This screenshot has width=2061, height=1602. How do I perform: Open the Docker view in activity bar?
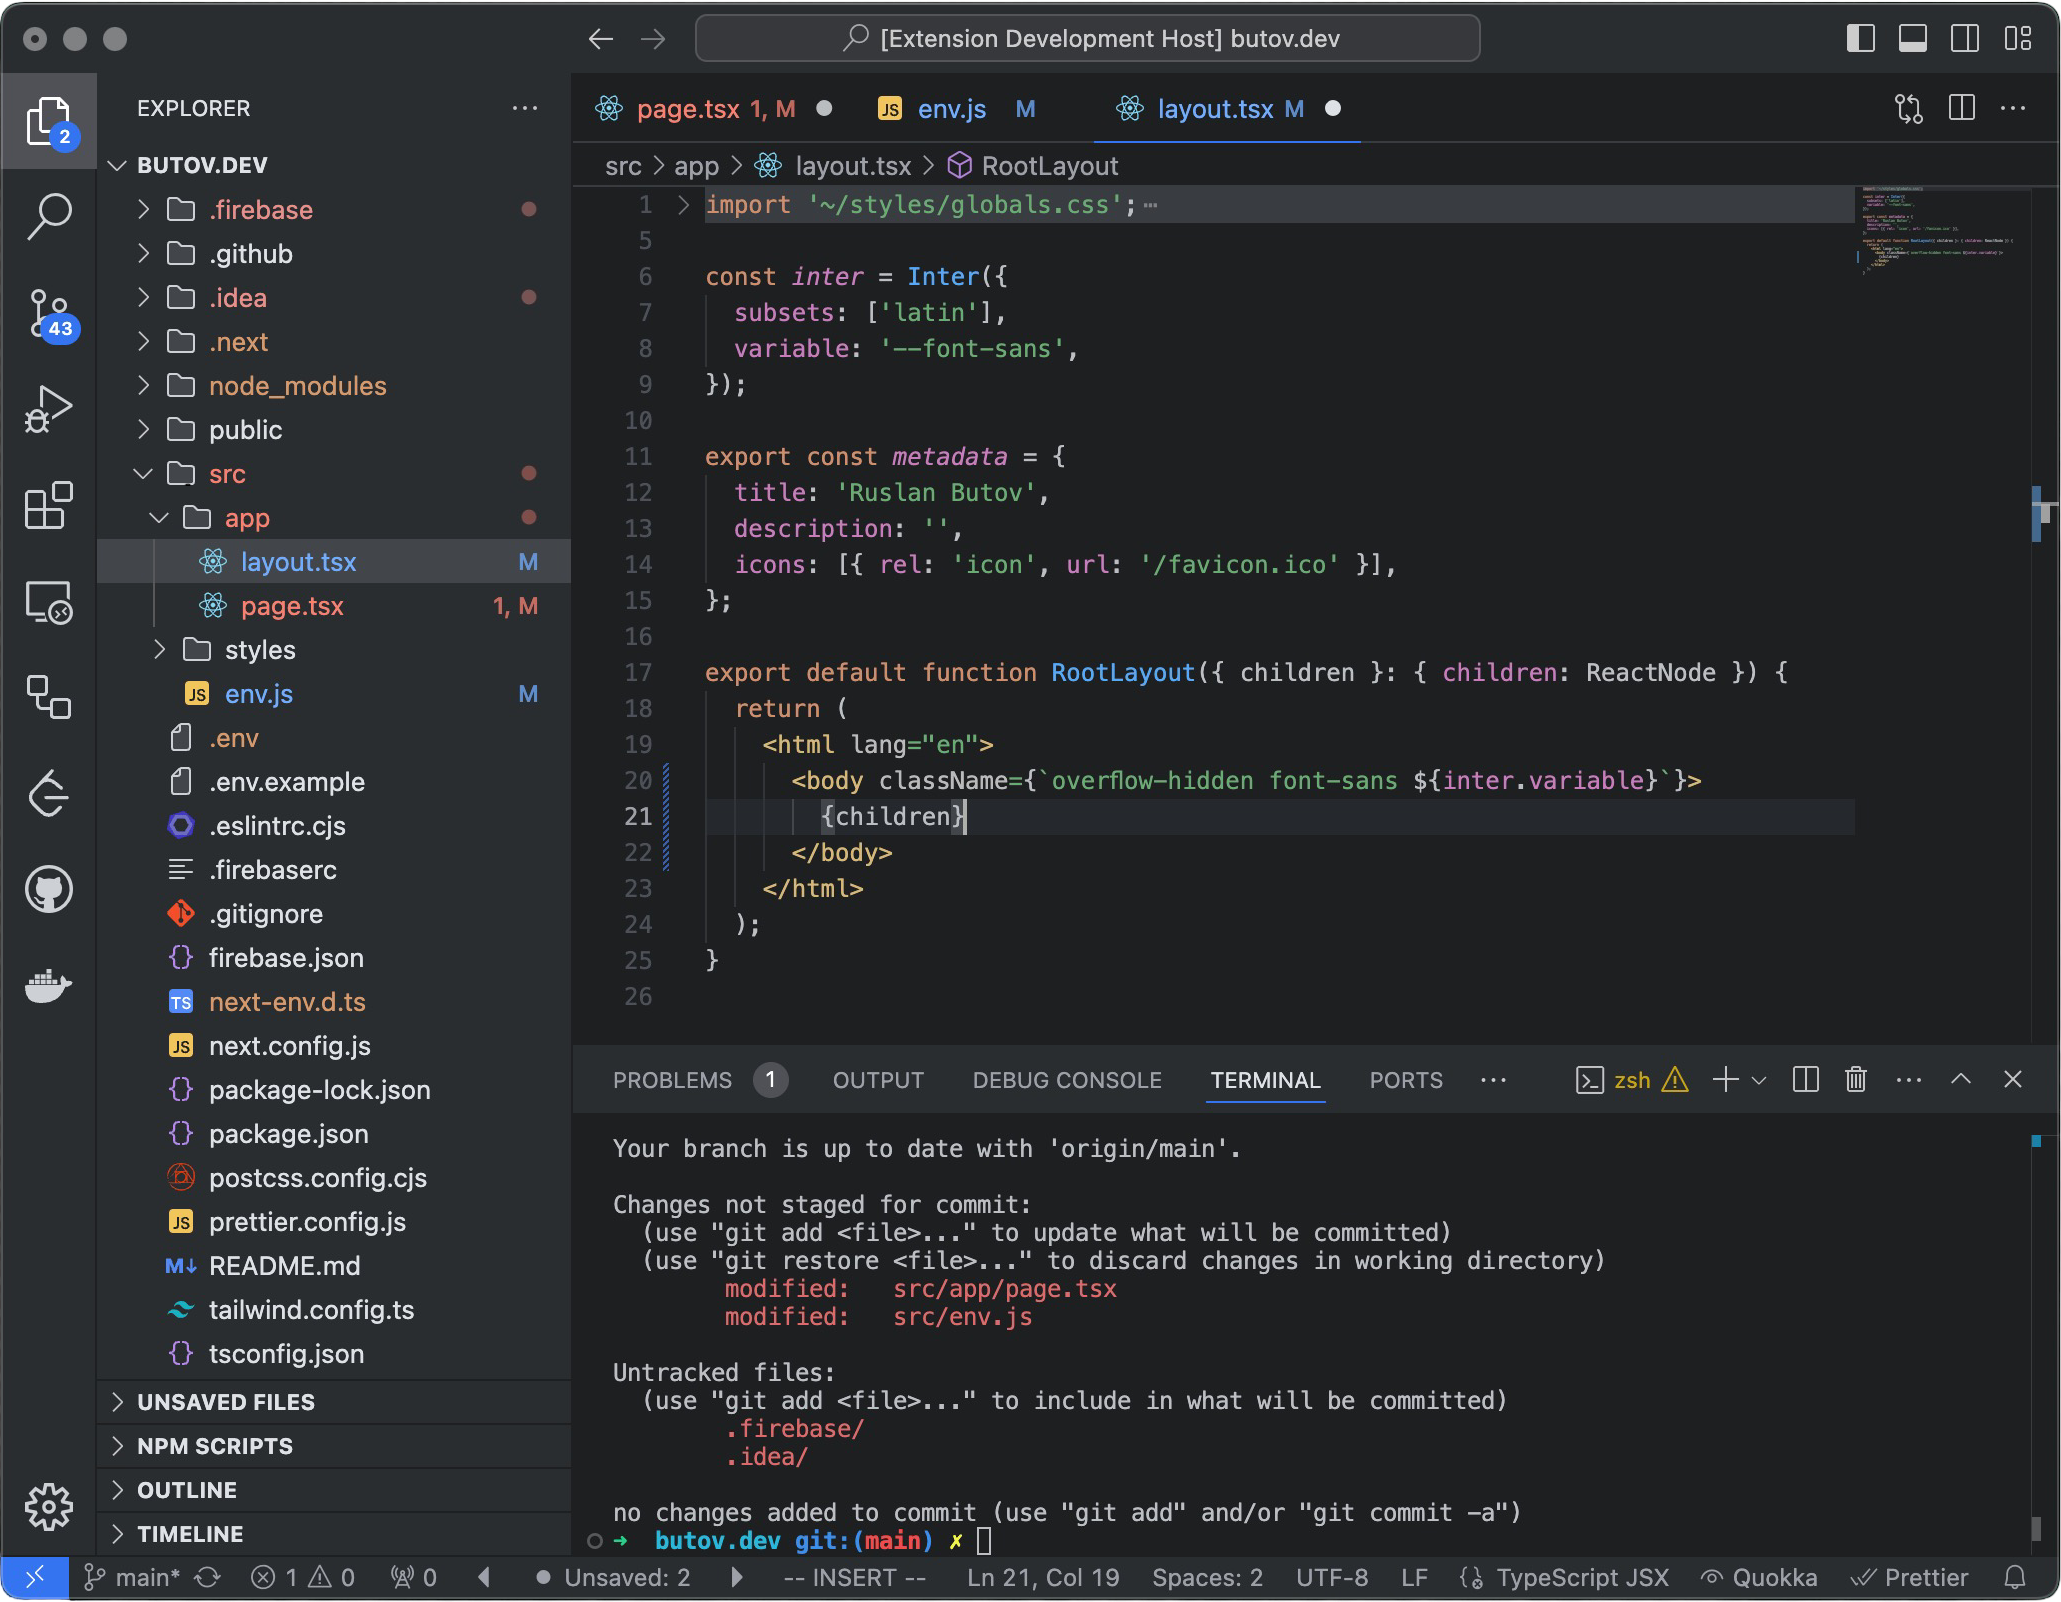coord(49,986)
